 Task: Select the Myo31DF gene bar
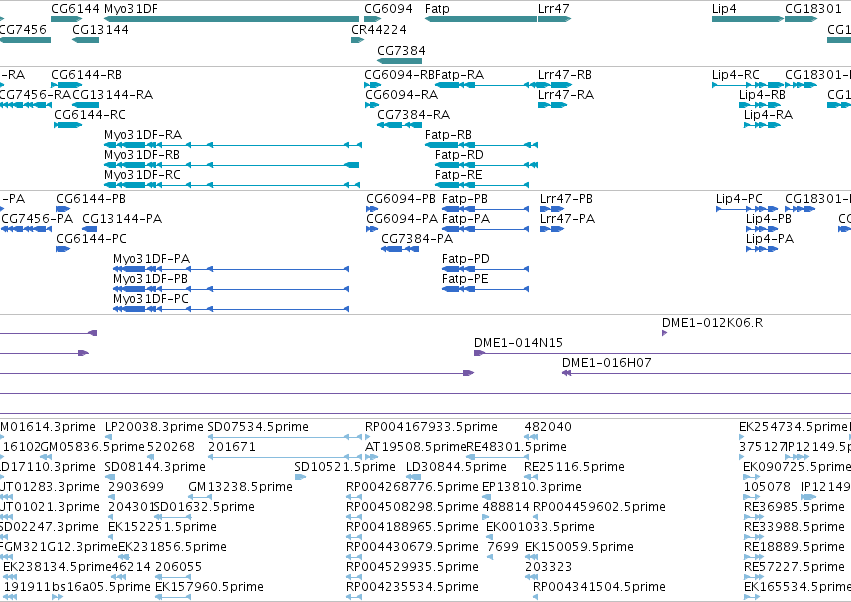pyautogui.click(x=231, y=19)
